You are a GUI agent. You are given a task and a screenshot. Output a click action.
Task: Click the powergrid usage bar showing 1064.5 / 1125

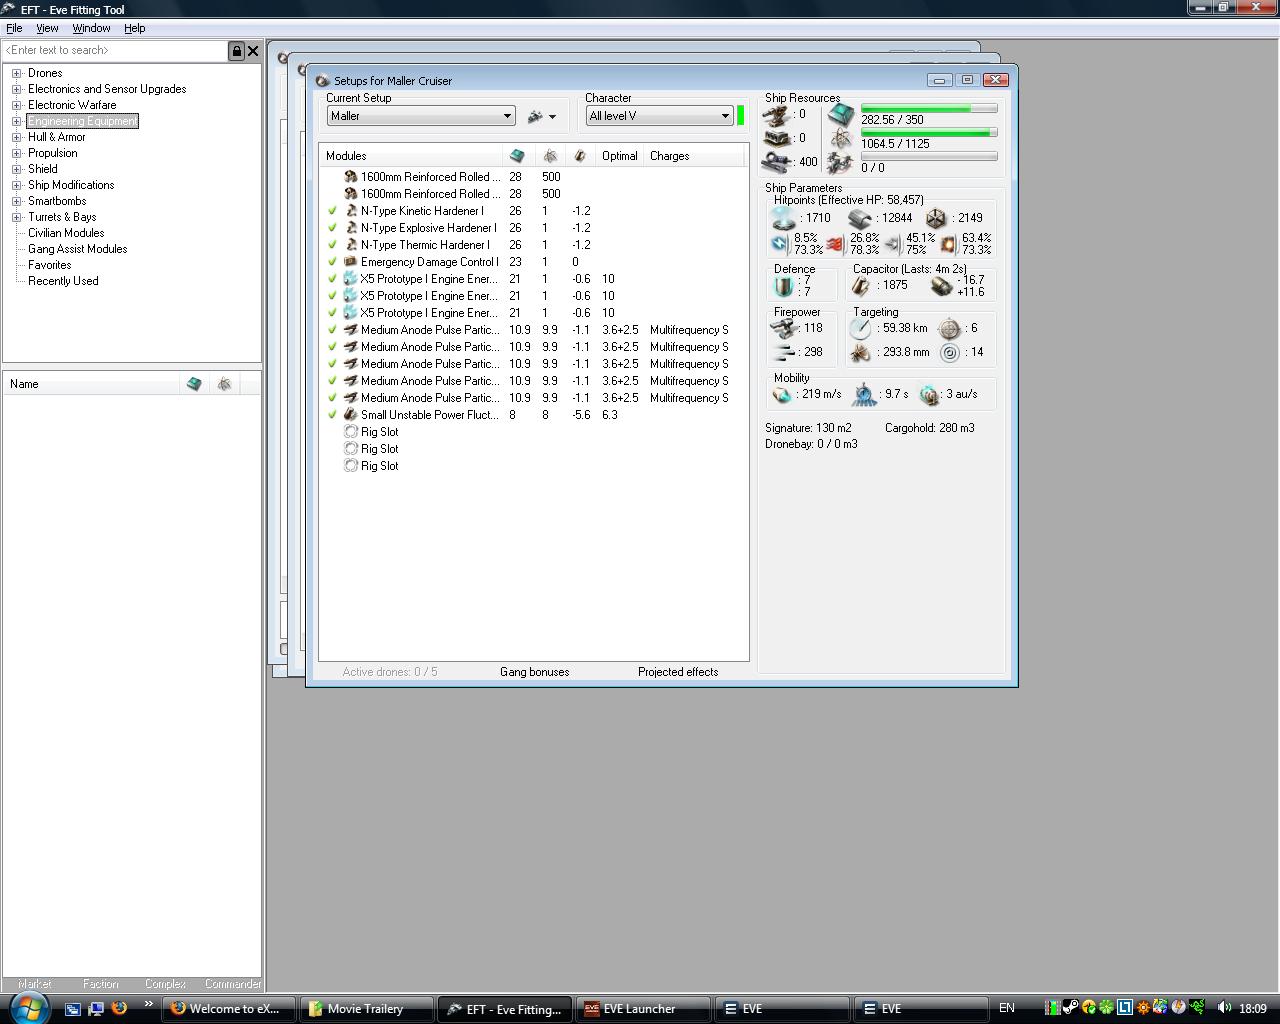coord(929,132)
